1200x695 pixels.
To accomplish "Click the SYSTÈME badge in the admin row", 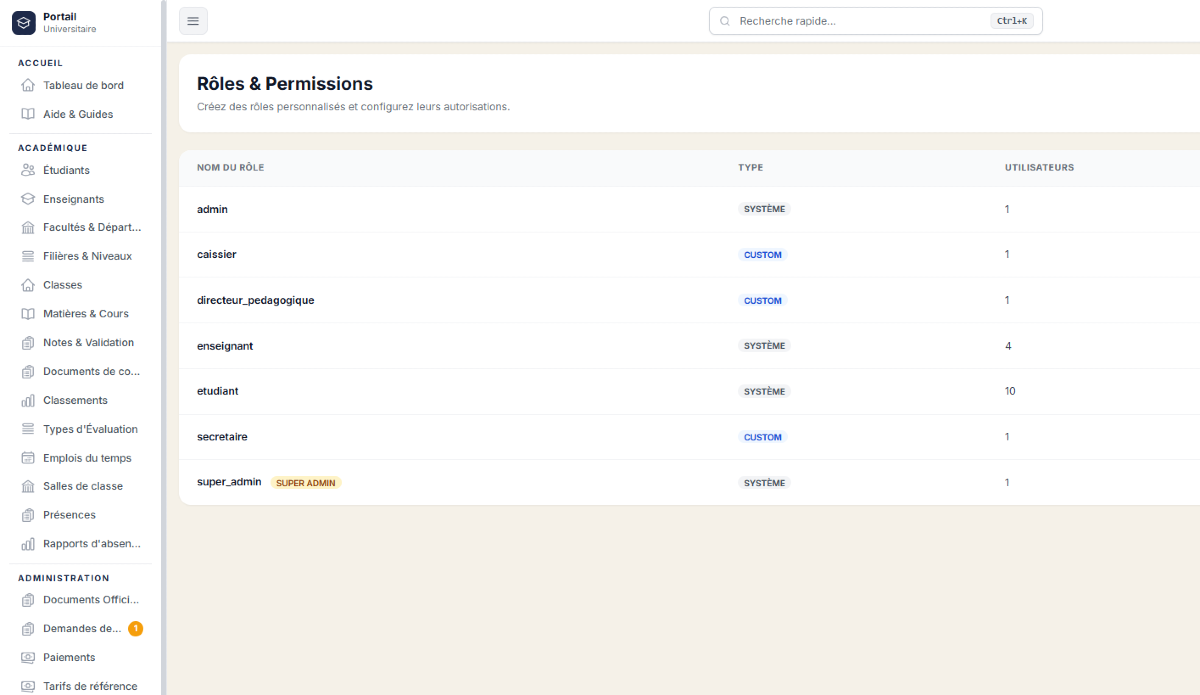I will [765, 209].
